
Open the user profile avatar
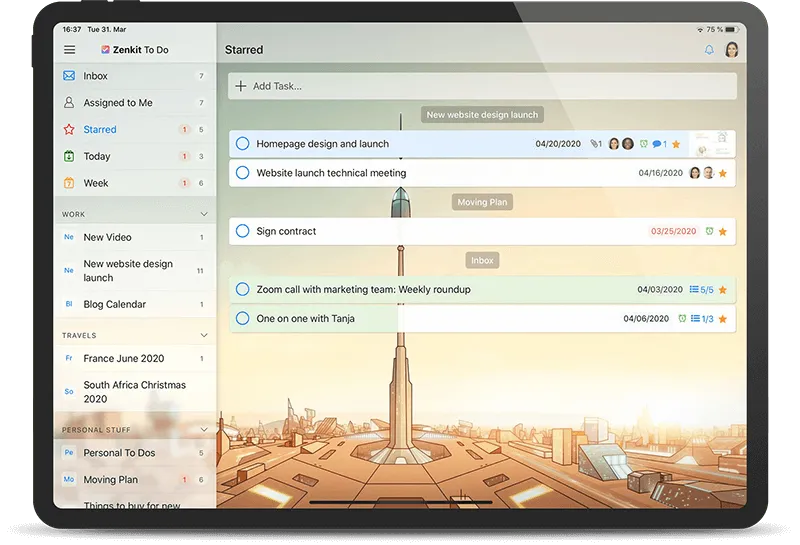point(732,50)
